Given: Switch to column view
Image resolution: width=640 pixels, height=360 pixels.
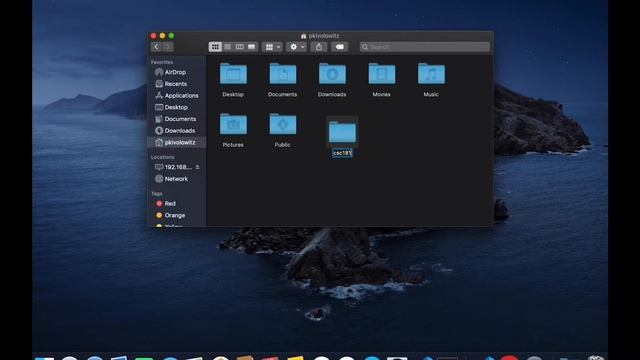Looking at the screenshot, I should coord(240,47).
